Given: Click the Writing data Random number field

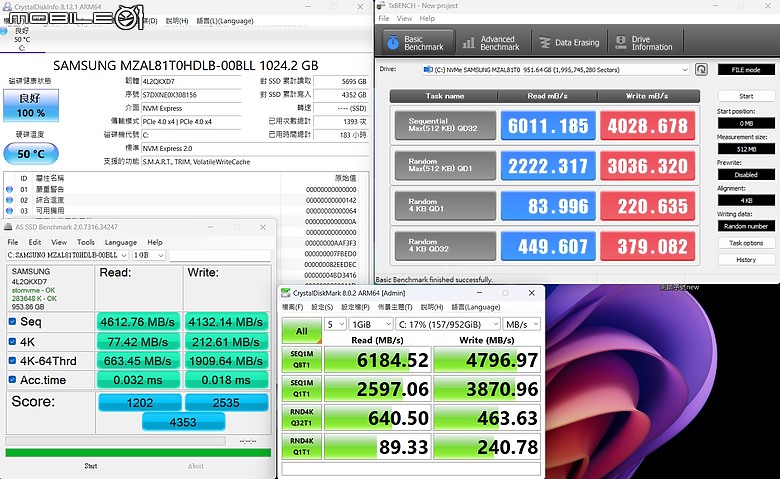Looking at the screenshot, I should pyautogui.click(x=746, y=226).
